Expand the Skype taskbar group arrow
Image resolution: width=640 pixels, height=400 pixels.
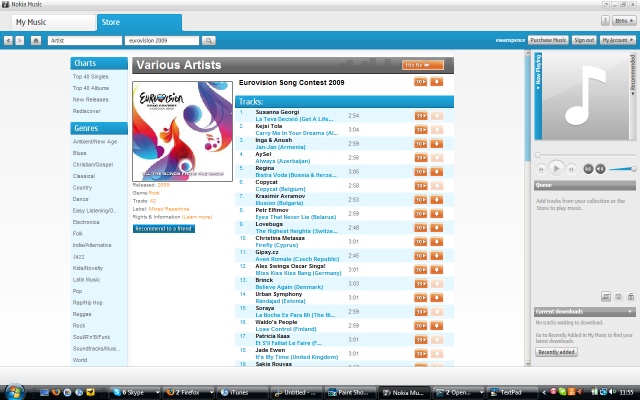click(158, 392)
